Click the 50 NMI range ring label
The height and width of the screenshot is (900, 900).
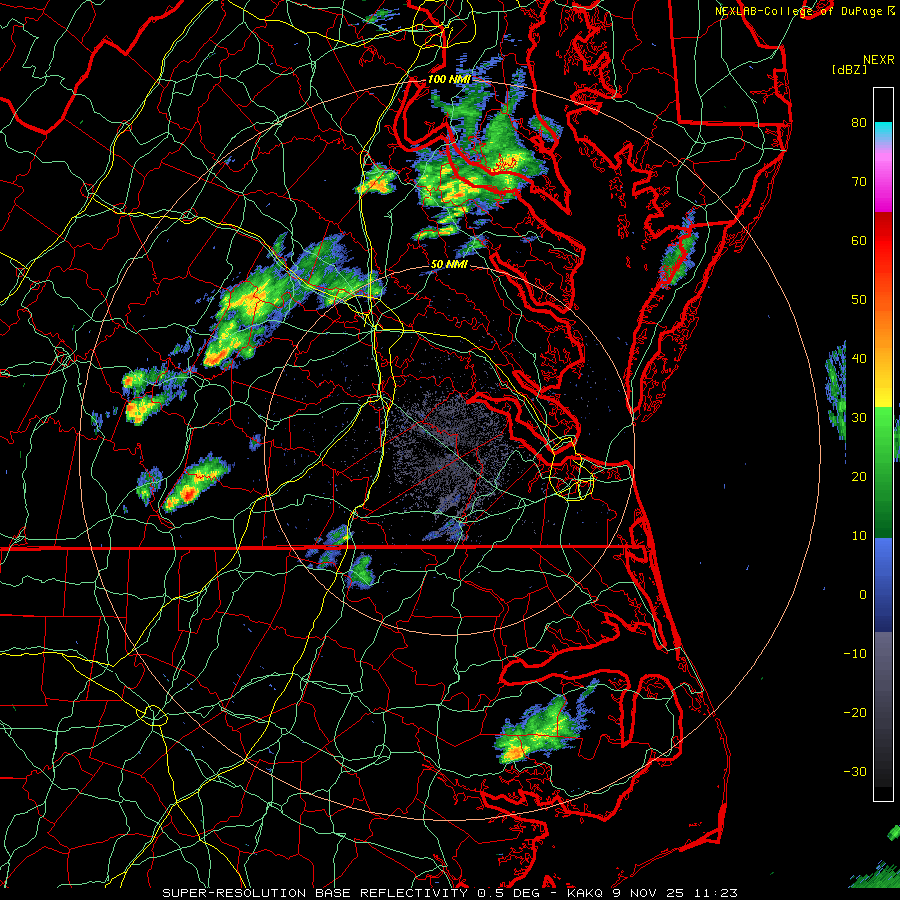pyautogui.click(x=449, y=264)
